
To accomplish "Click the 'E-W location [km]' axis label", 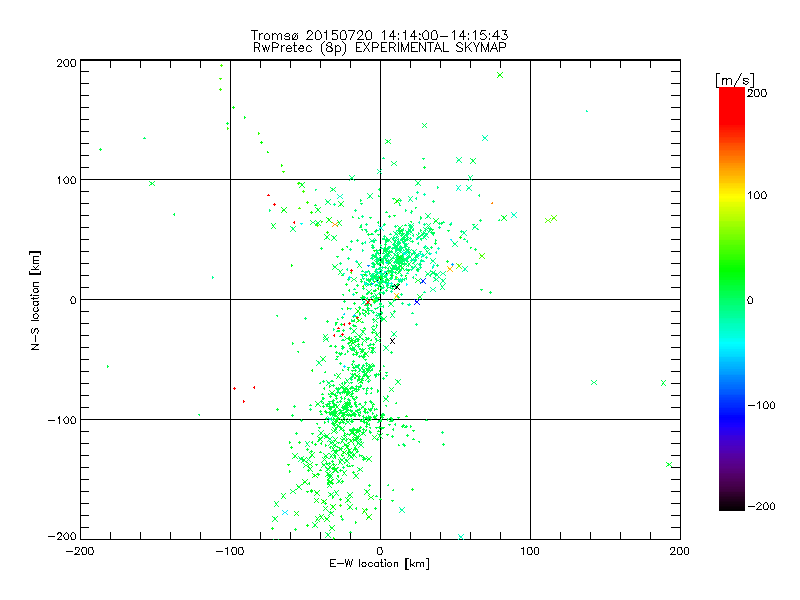I will (x=379, y=563).
